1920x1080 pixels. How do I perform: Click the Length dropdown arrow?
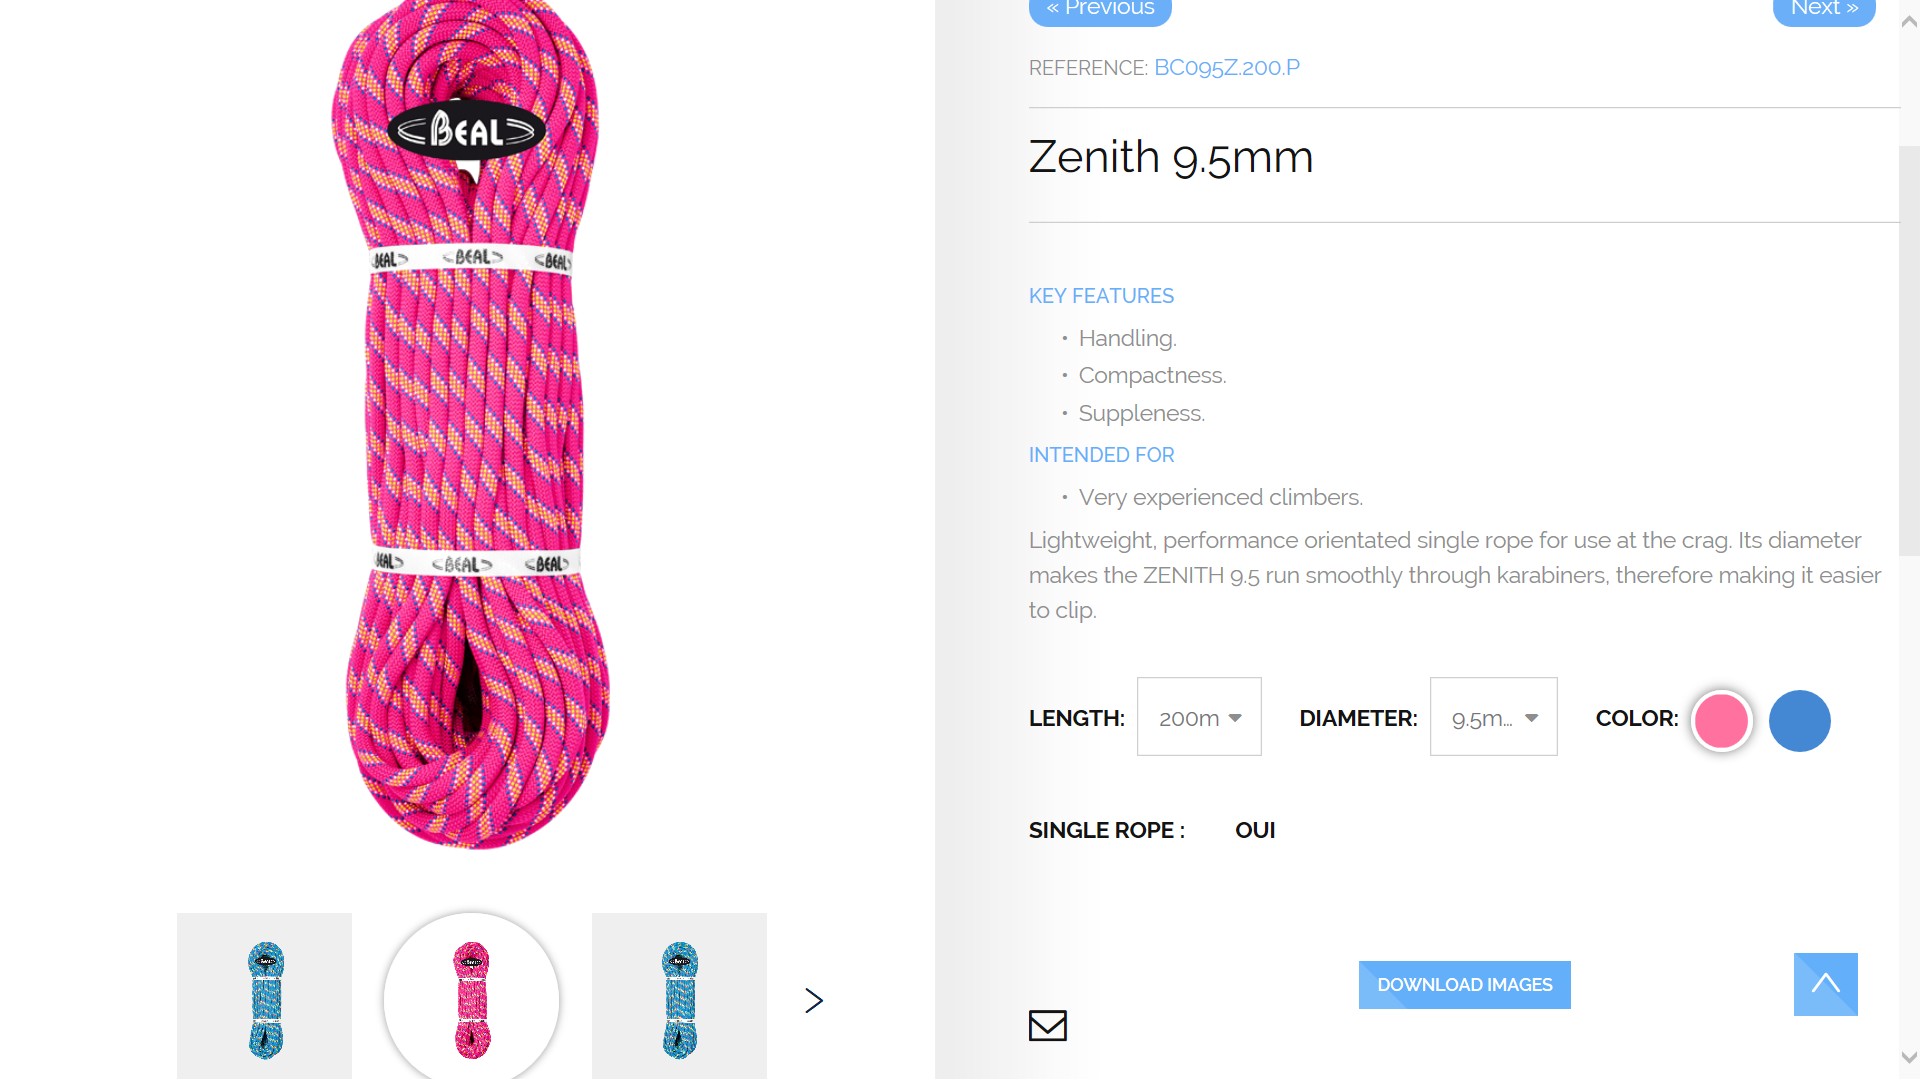(1235, 718)
